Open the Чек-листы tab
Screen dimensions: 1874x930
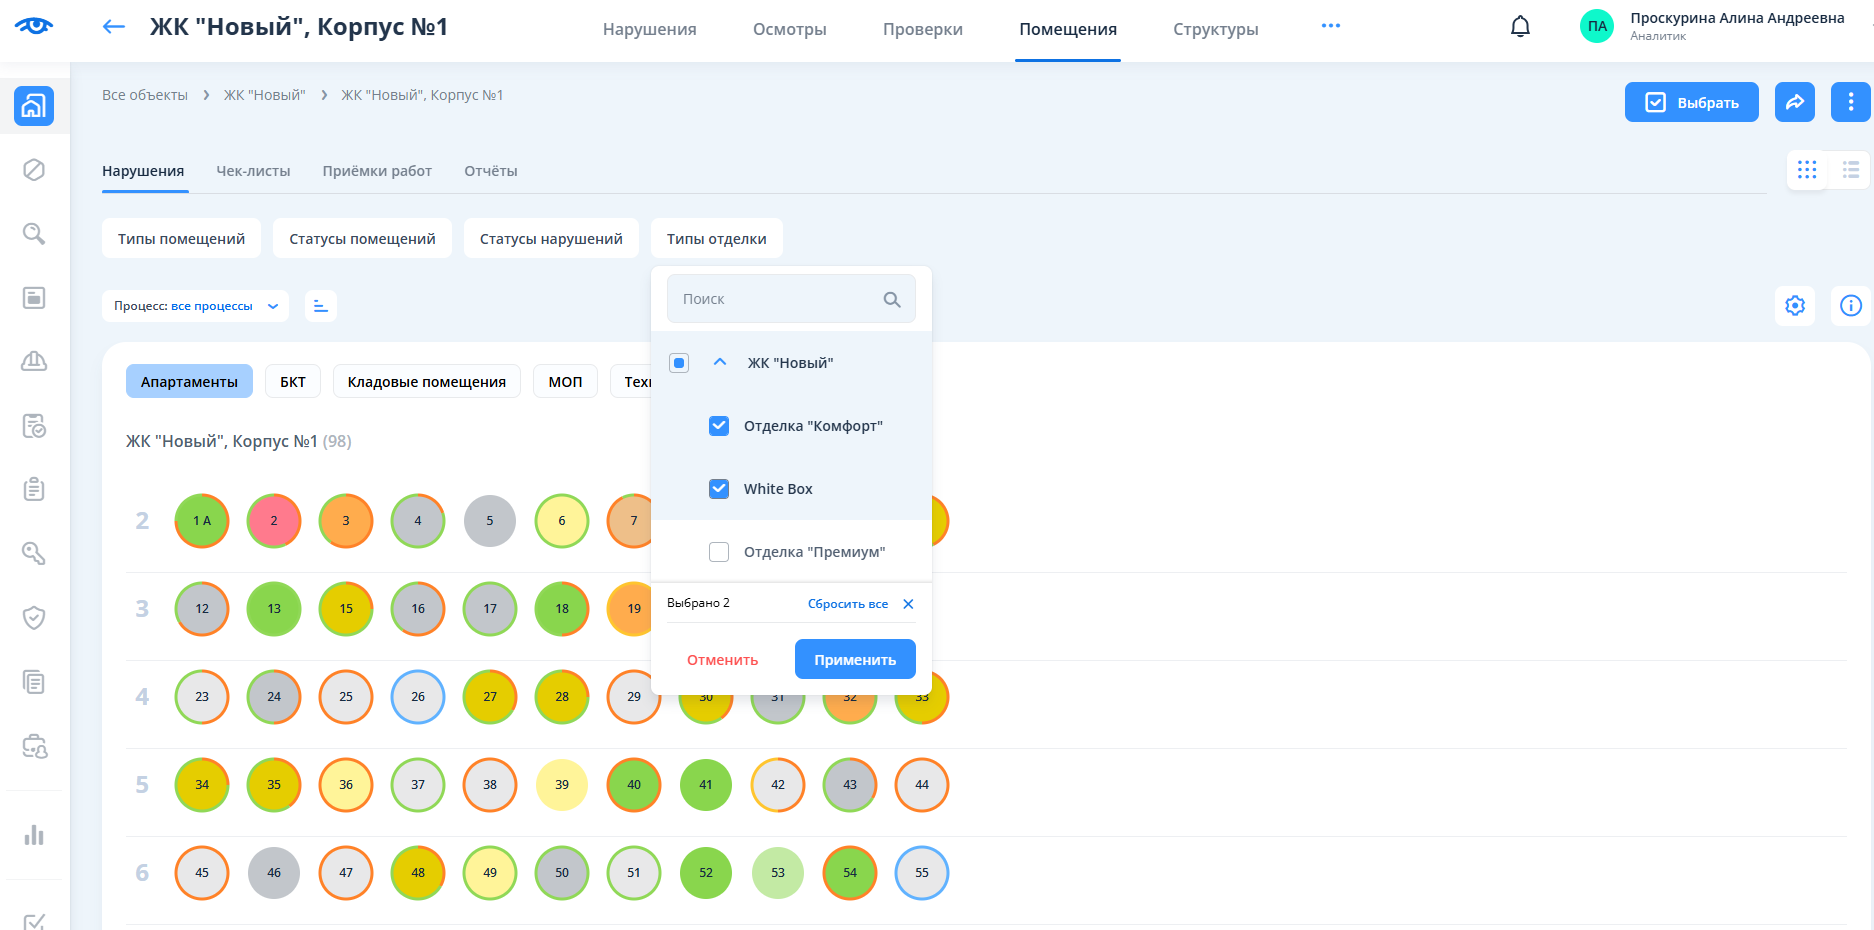pyautogui.click(x=253, y=171)
